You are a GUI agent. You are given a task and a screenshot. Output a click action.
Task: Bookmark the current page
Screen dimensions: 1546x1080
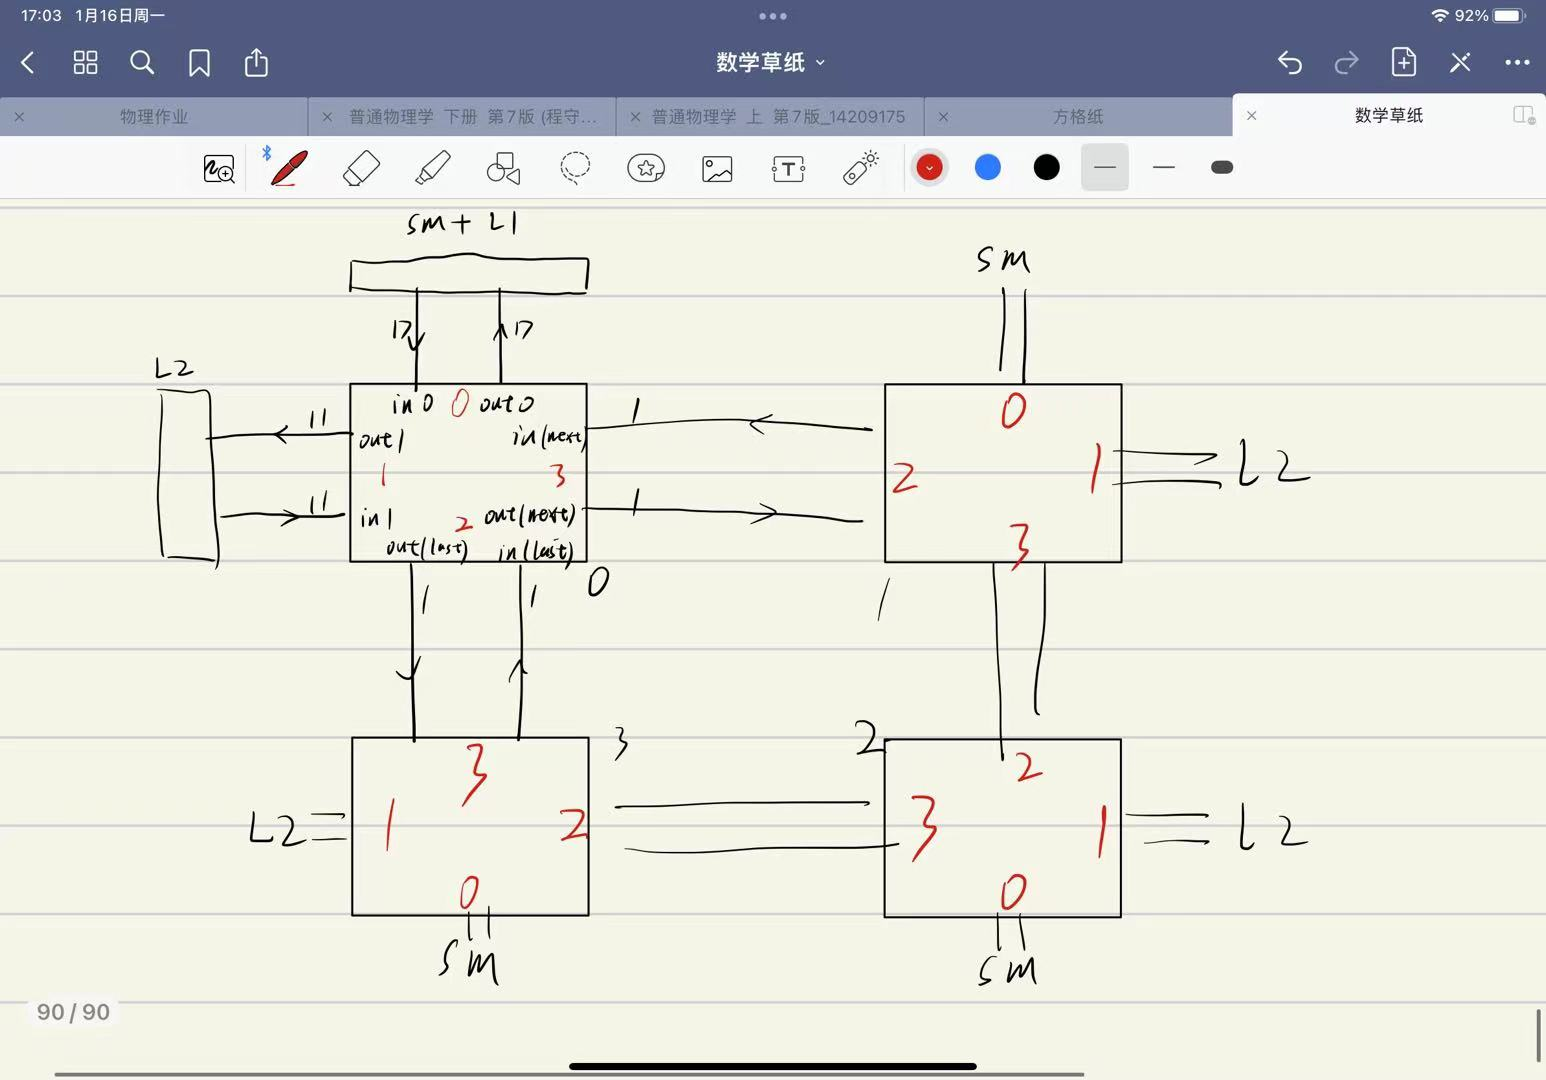(x=199, y=63)
